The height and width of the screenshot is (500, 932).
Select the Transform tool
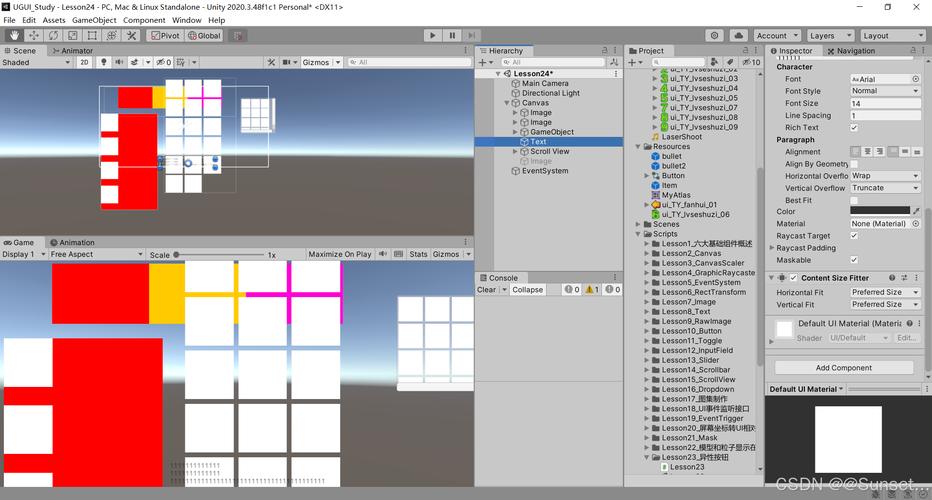tap(112, 36)
